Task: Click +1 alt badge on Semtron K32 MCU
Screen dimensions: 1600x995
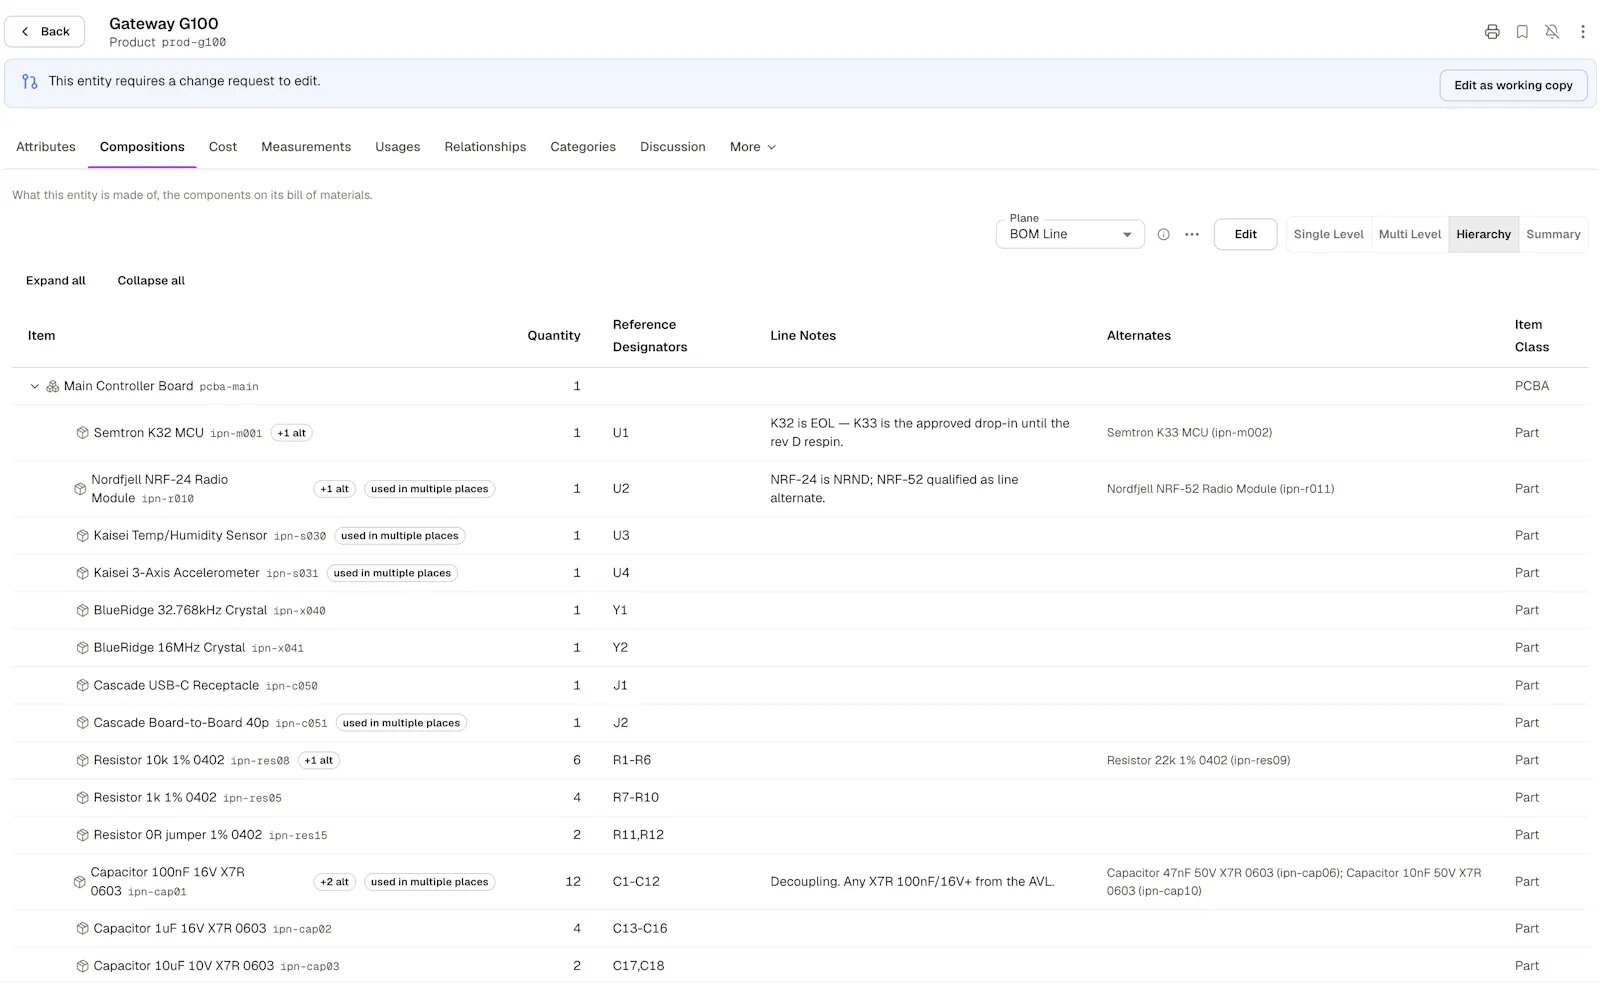Action: click(292, 433)
